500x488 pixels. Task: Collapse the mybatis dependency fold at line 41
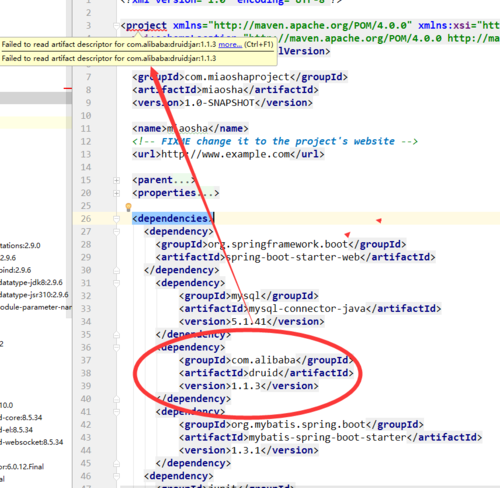point(116,412)
